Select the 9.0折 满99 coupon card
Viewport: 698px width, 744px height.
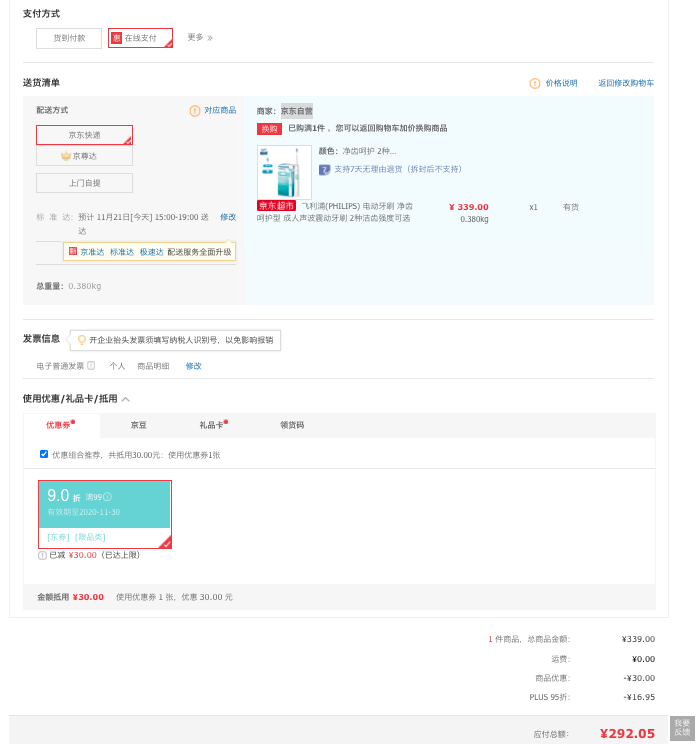(x=105, y=514)
